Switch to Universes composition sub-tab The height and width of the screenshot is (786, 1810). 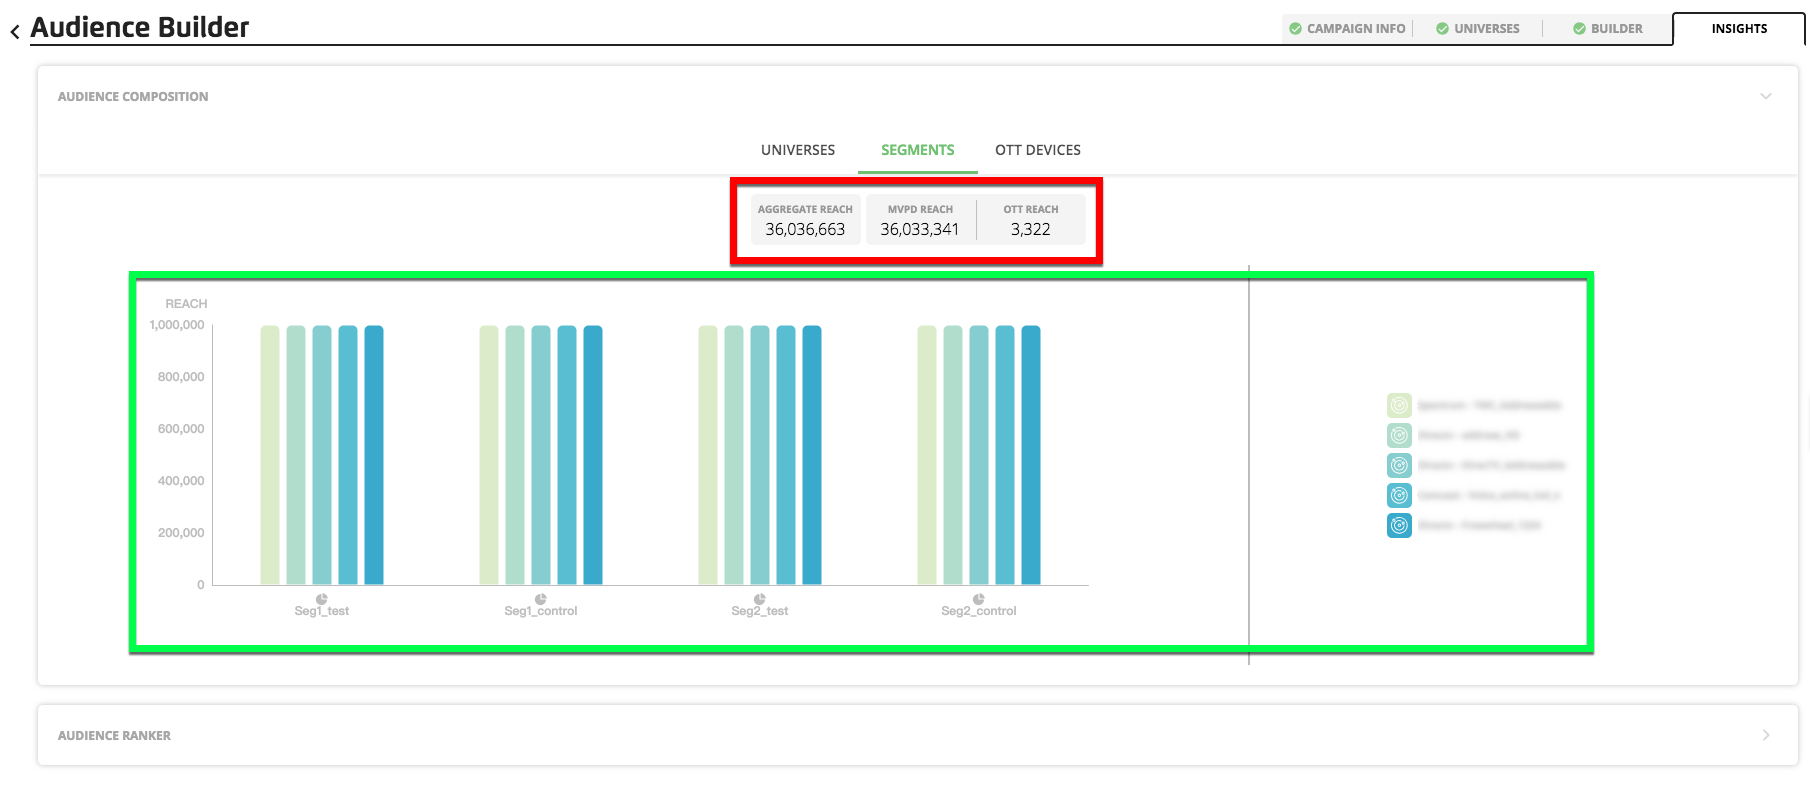coord(798,150)
